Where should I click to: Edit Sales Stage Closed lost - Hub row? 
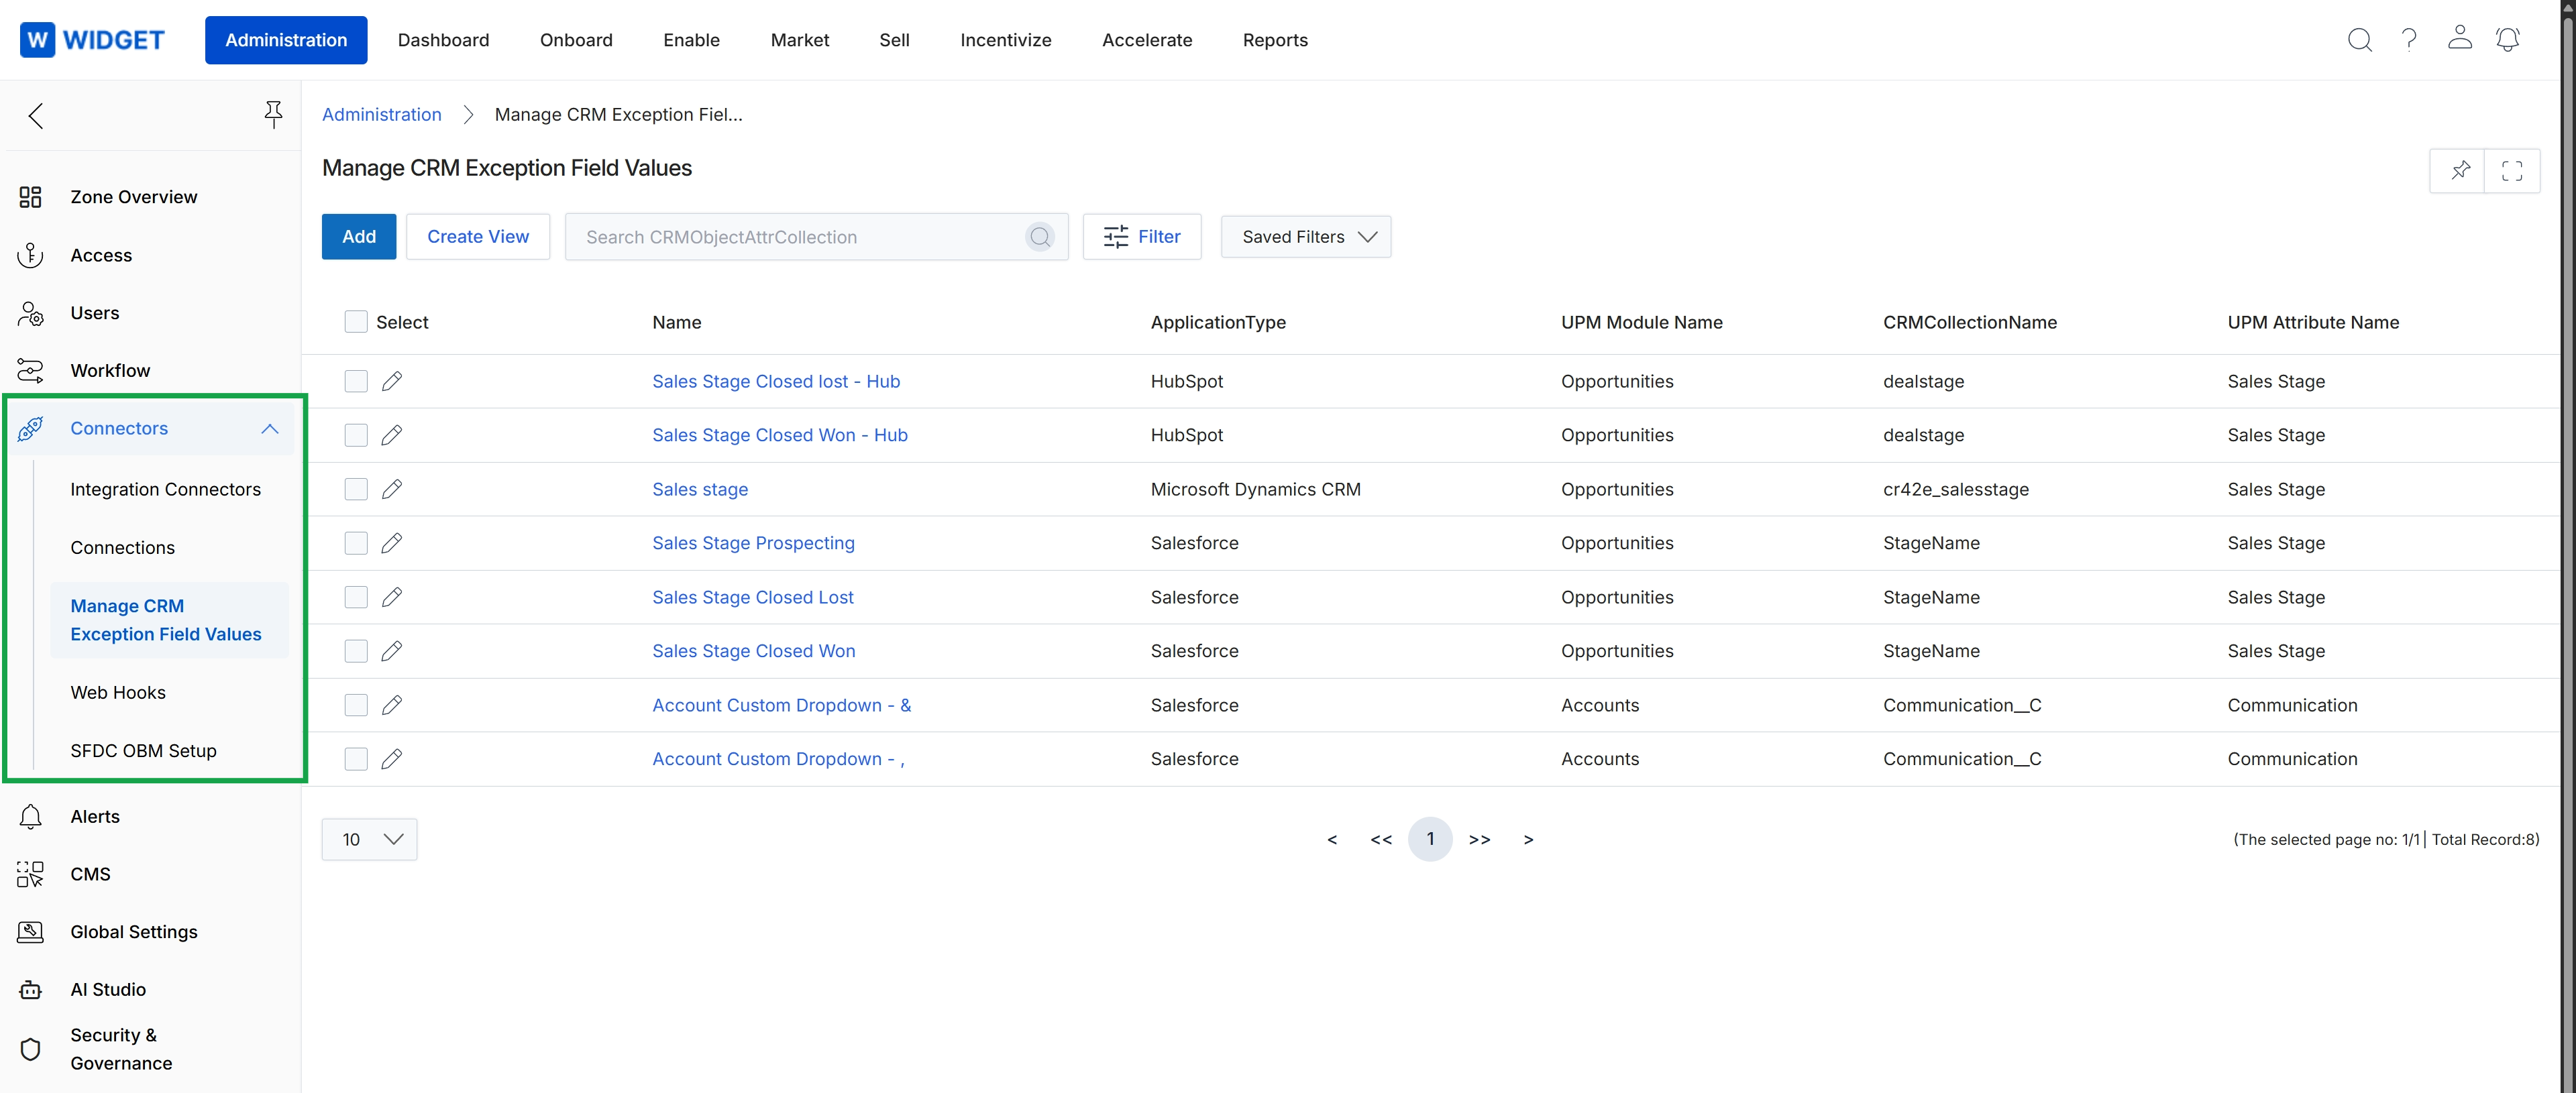coord(392,381)
